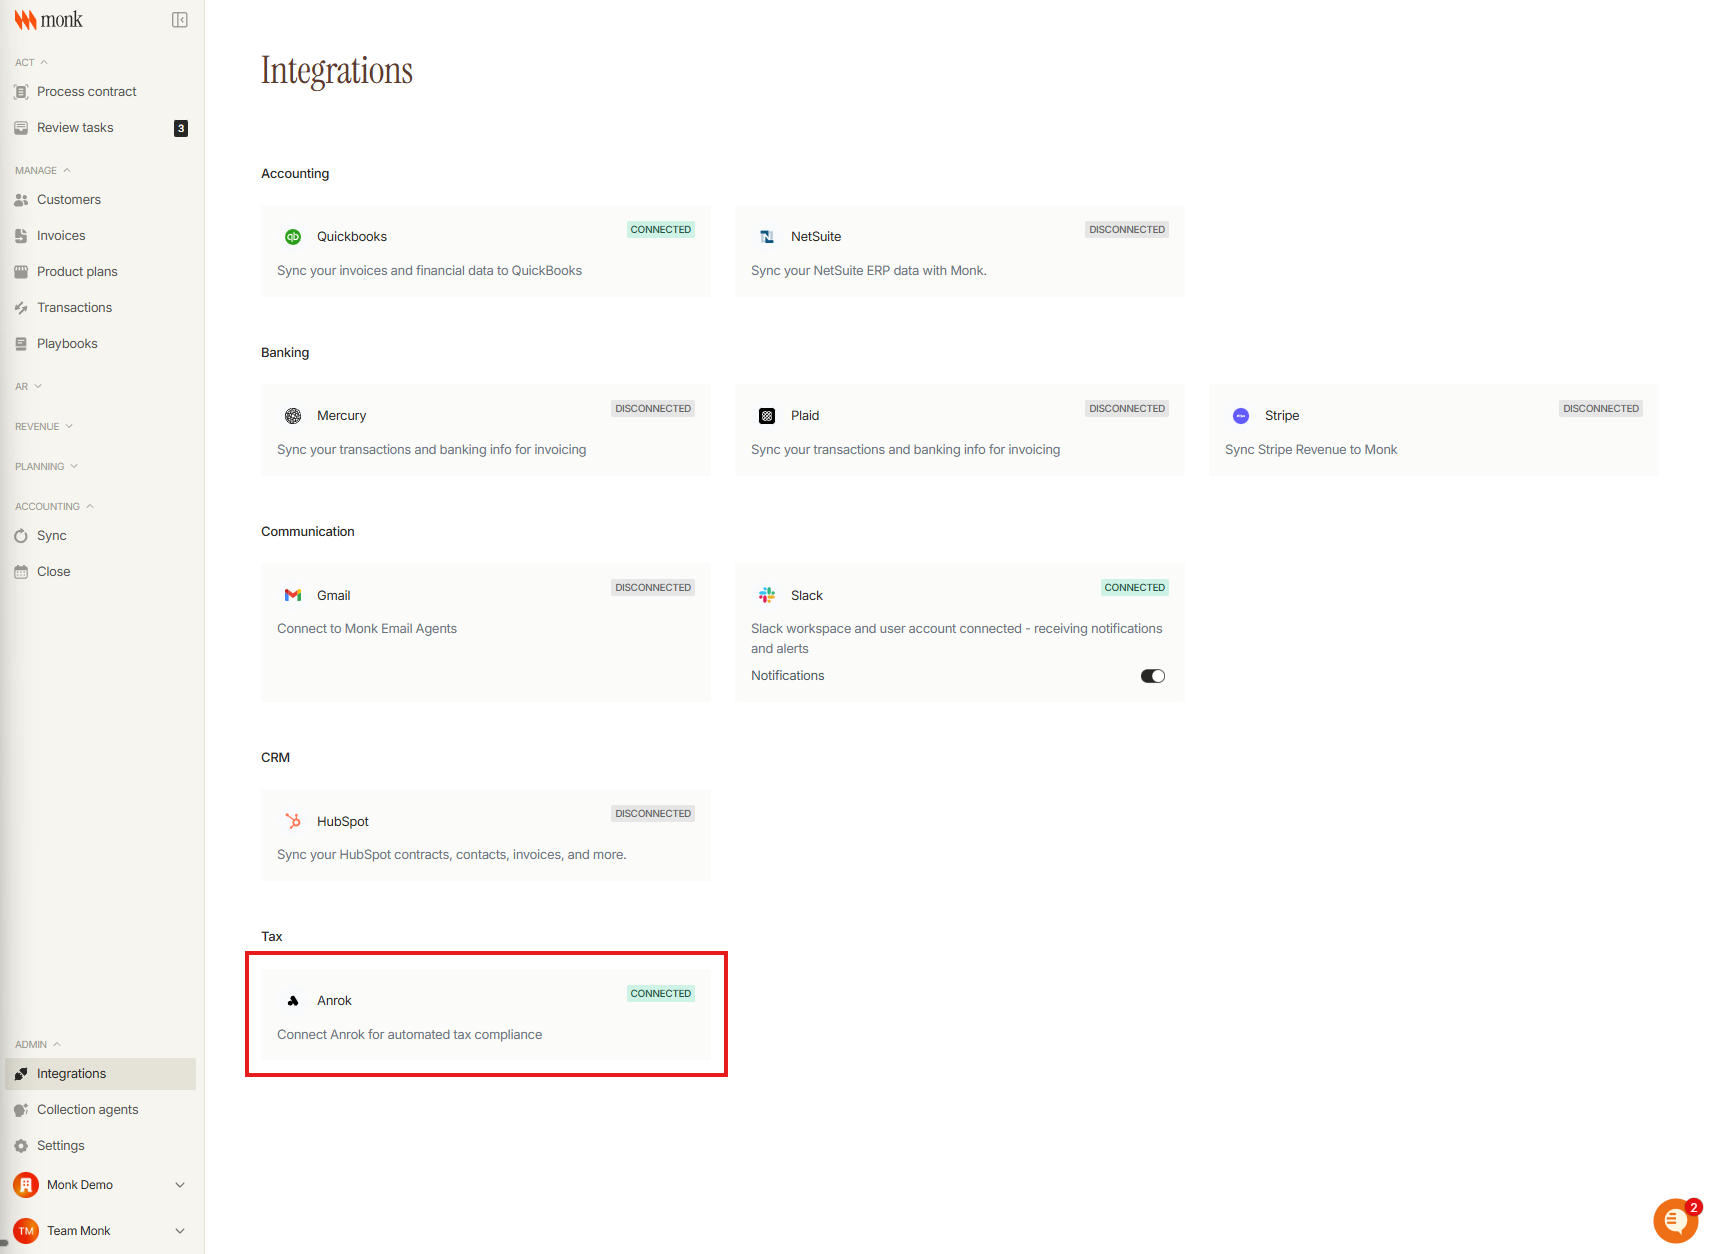The height and width of the screenshot is (1254, 1710).
Task: Click the Mercury banking integration card
Action: [485, 430]
